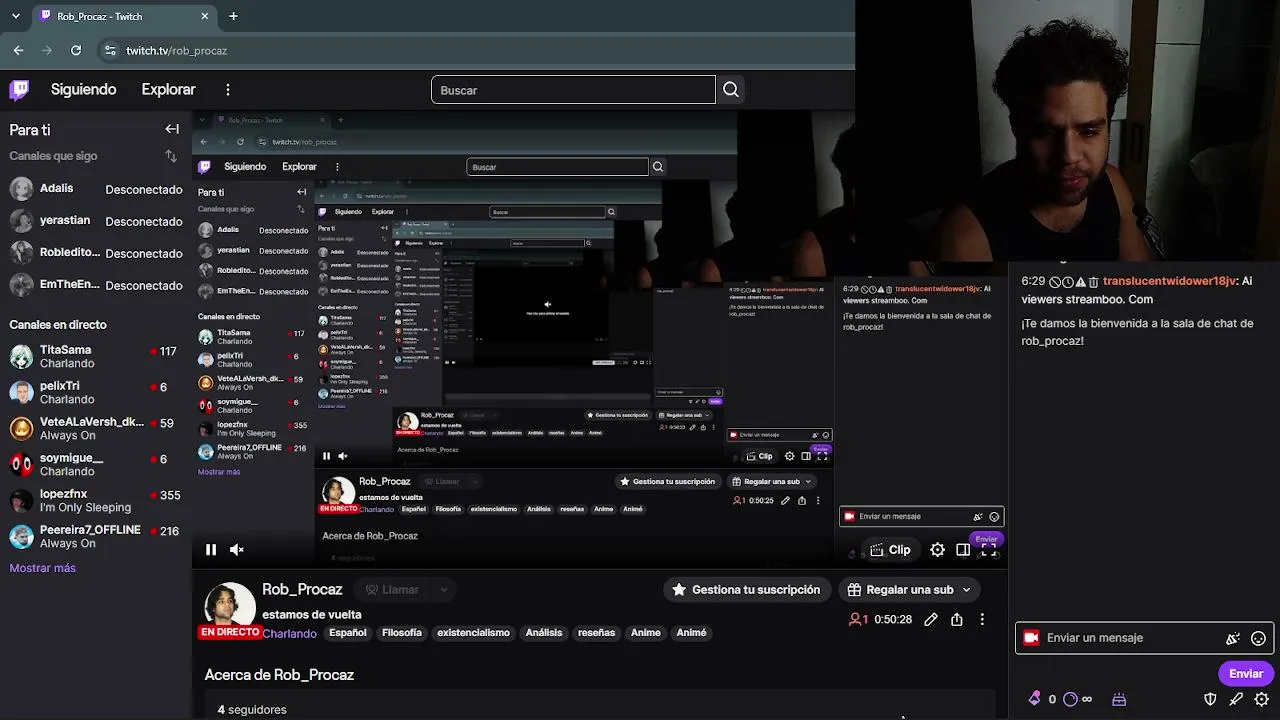Image resolution: width=1280 pixels, height=720 pixels.
Task: Click the 'Acerca de Rob_Procaz' heading
Action: click(279, 675)
